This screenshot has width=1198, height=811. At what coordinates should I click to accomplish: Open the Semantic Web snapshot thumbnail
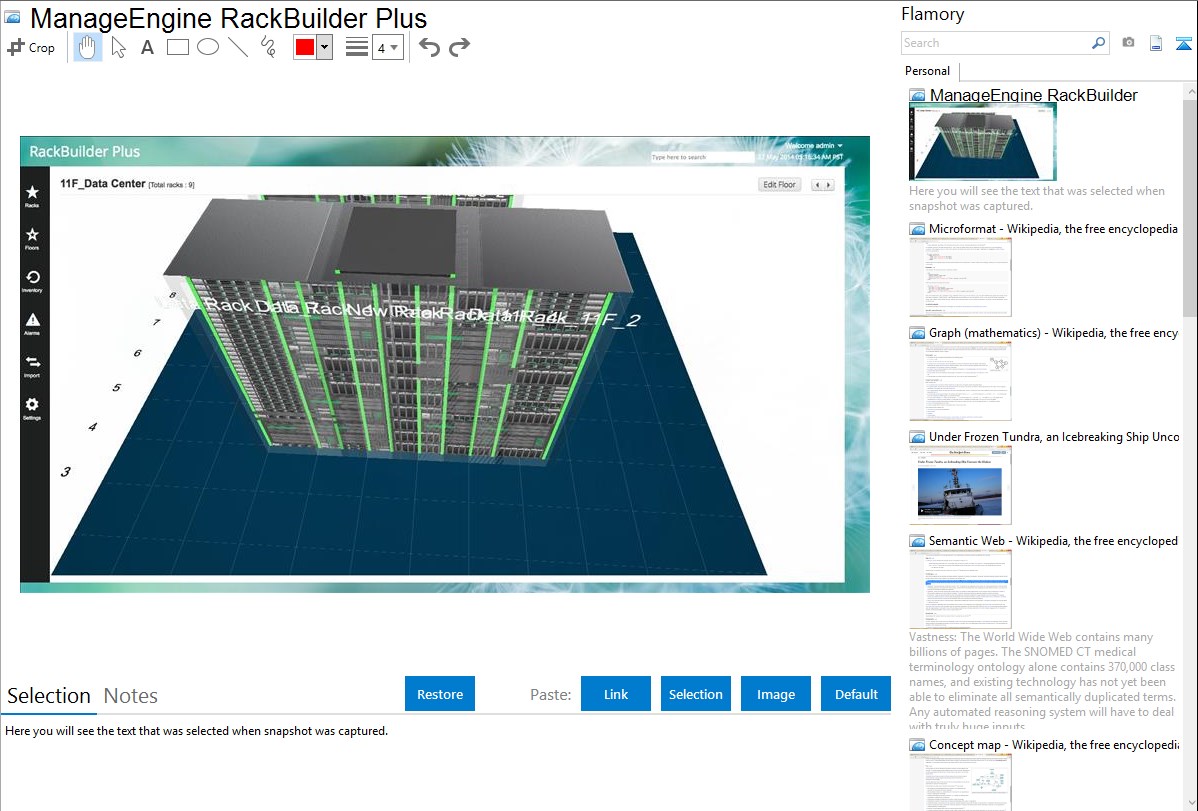[x=960, y=589]
